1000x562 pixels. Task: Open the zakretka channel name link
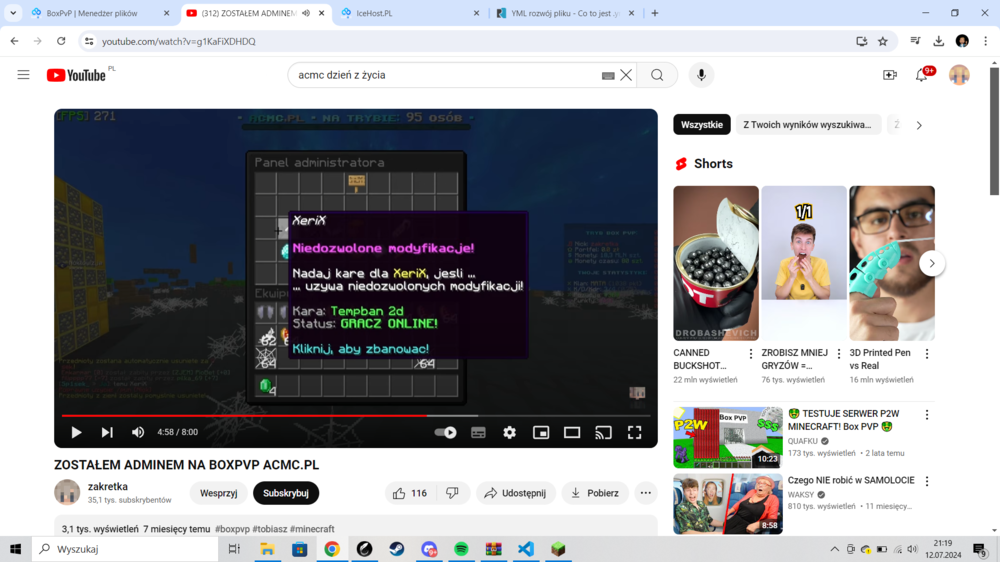[108, 487]
